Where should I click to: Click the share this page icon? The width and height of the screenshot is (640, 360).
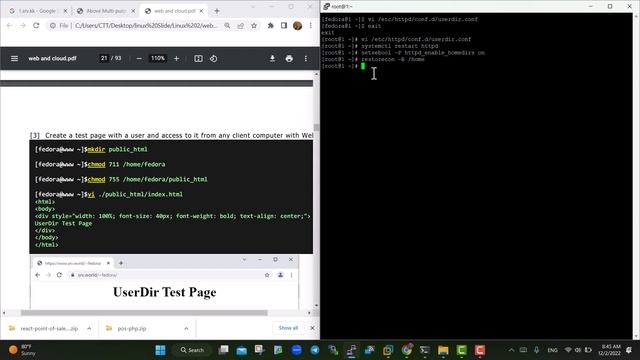241,25
